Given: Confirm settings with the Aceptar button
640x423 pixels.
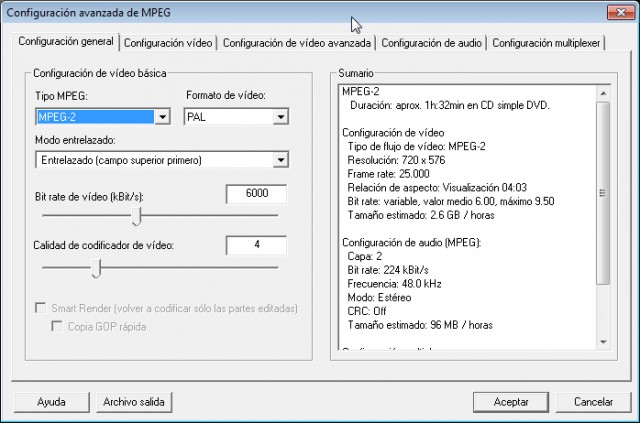Looking at the screenshot, I should [x=511, y=402].
